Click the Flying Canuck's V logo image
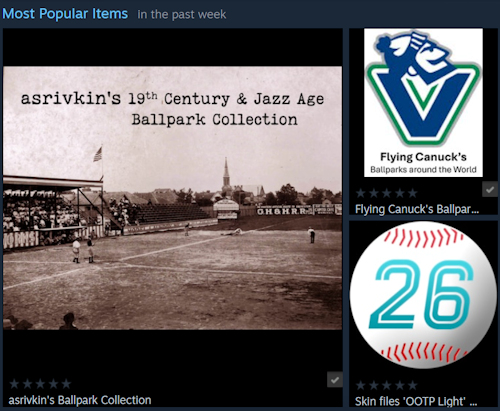 coord(423,89)
